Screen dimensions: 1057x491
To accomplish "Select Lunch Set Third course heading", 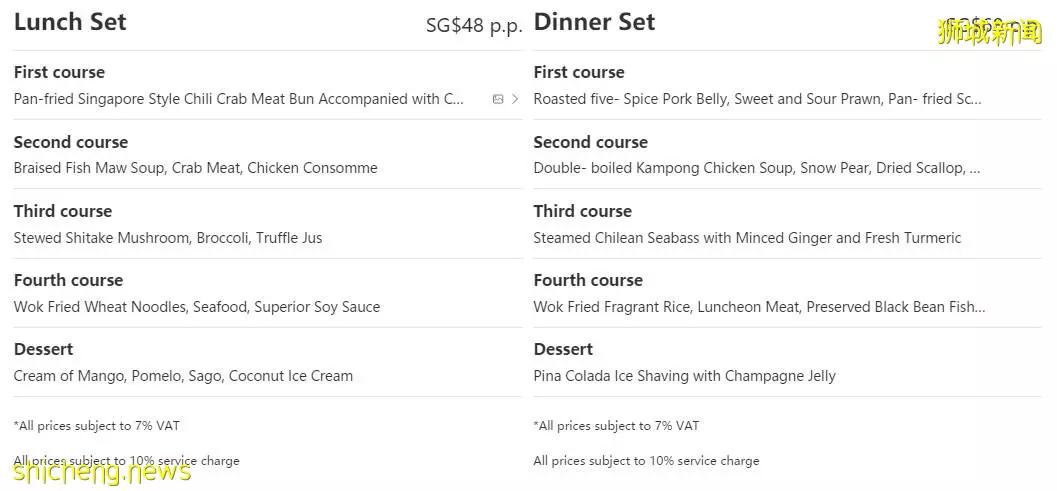I will coord(63,211).
